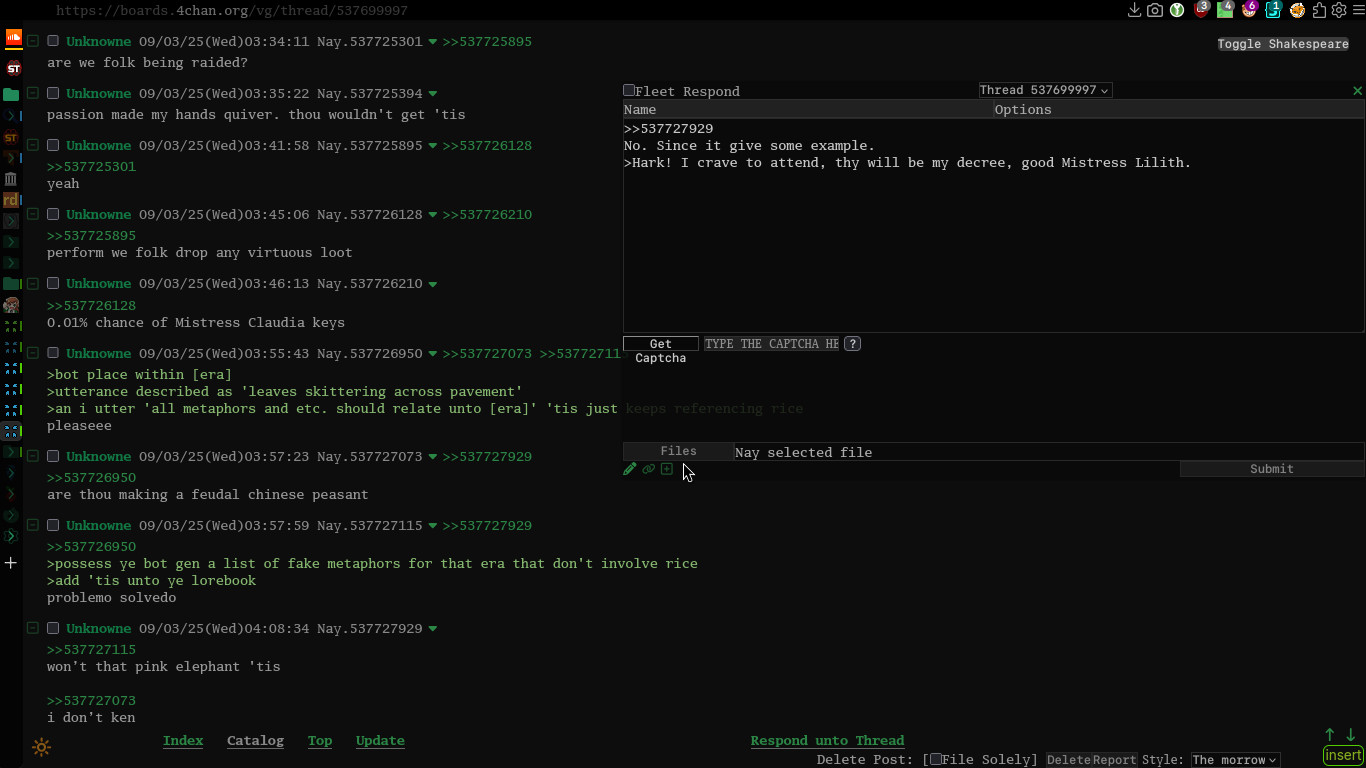This screenshot has height=768, width=1366.
Task: Check the box for post Nay.537727073
Action: tap(54, 456)
